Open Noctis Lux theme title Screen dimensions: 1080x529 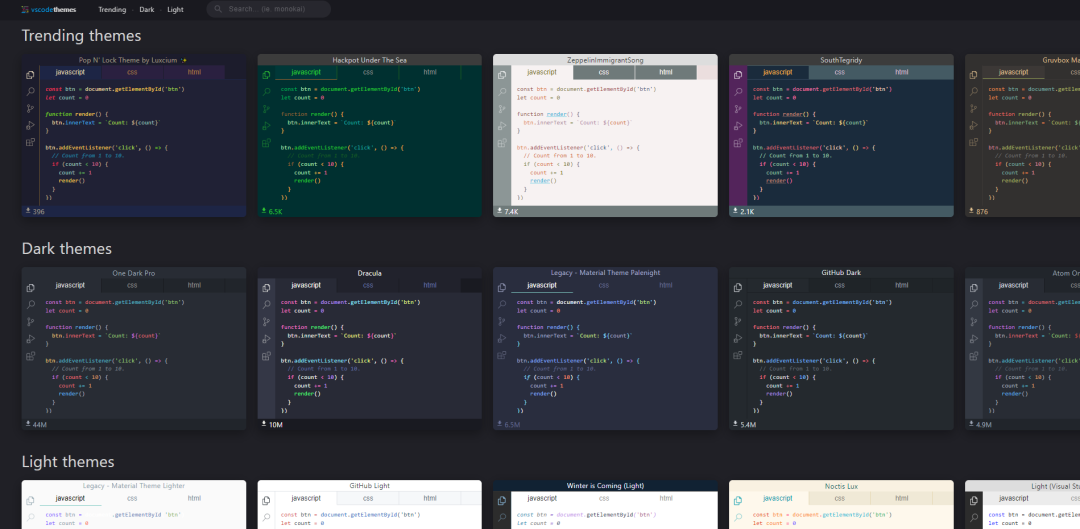click(841, 486)
